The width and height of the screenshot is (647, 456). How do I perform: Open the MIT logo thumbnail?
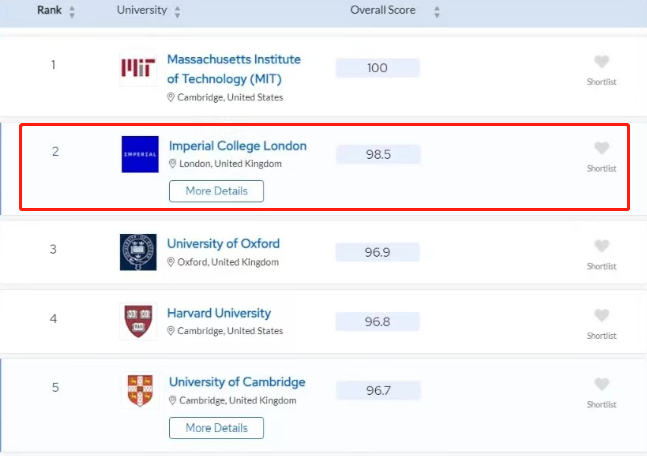[x=138, y=68]
